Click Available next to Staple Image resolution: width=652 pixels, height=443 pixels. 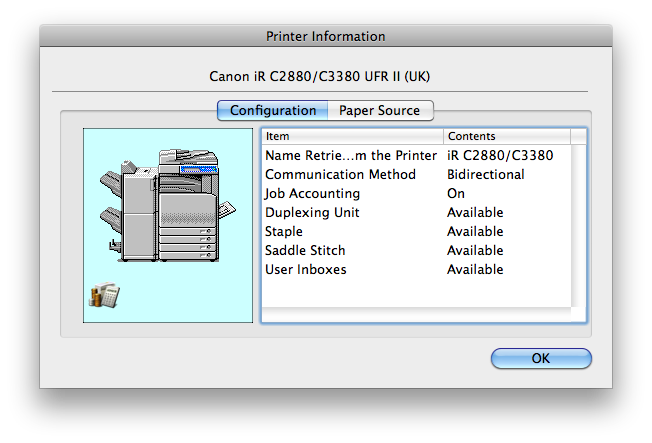point(475,232)
